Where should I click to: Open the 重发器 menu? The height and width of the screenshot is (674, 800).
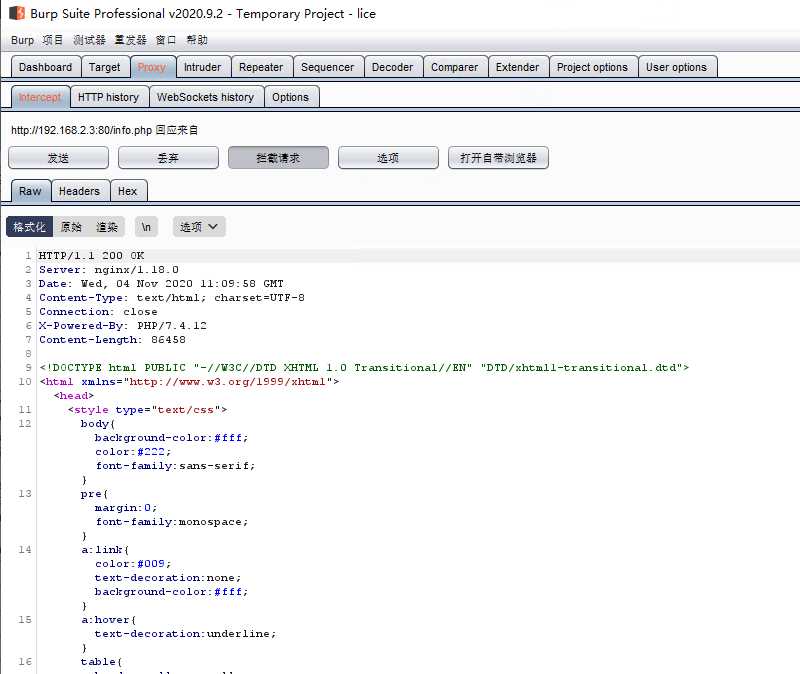[x=131, y=40]
